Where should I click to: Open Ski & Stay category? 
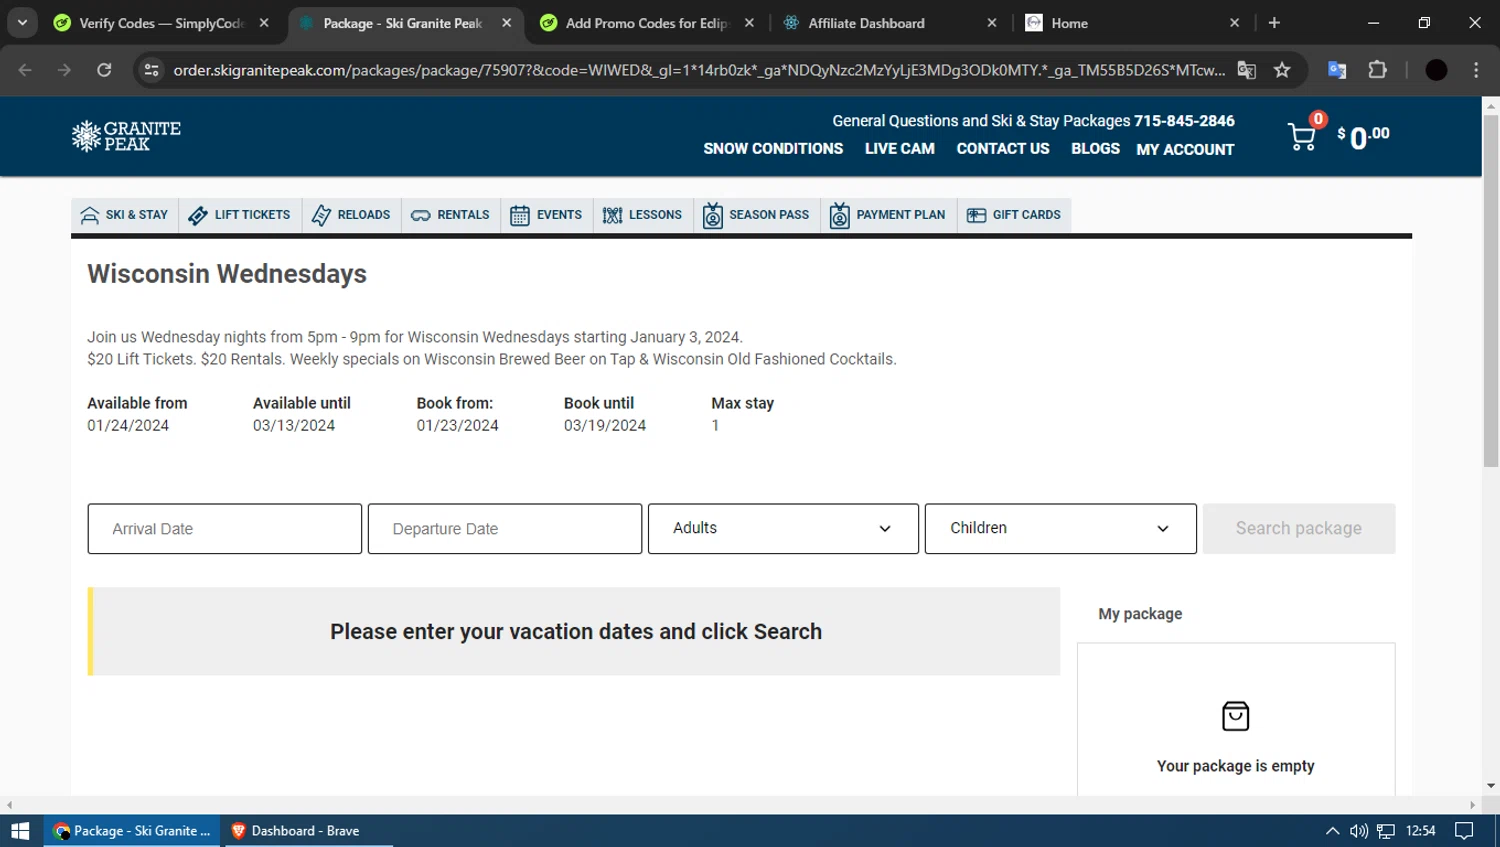coord(125,215)
